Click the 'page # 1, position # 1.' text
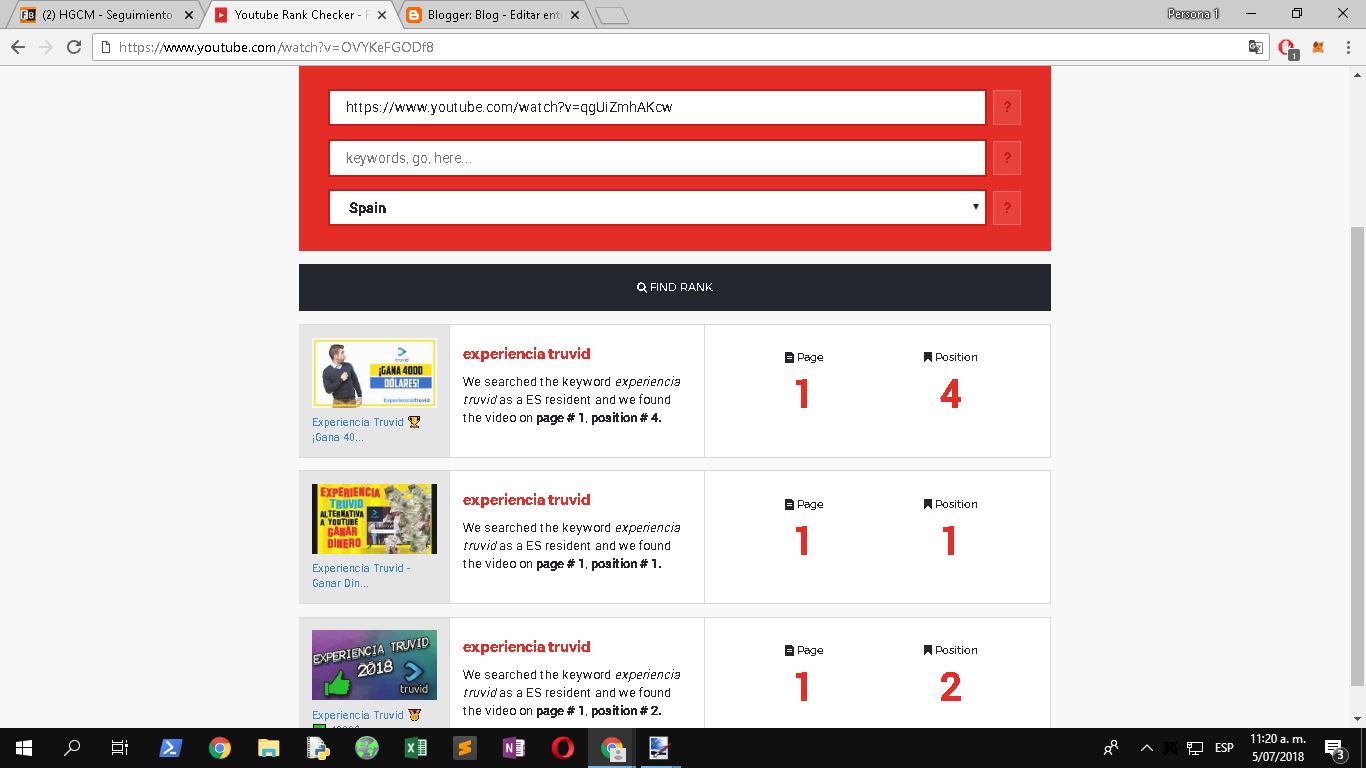 click(x=599, y=564)
